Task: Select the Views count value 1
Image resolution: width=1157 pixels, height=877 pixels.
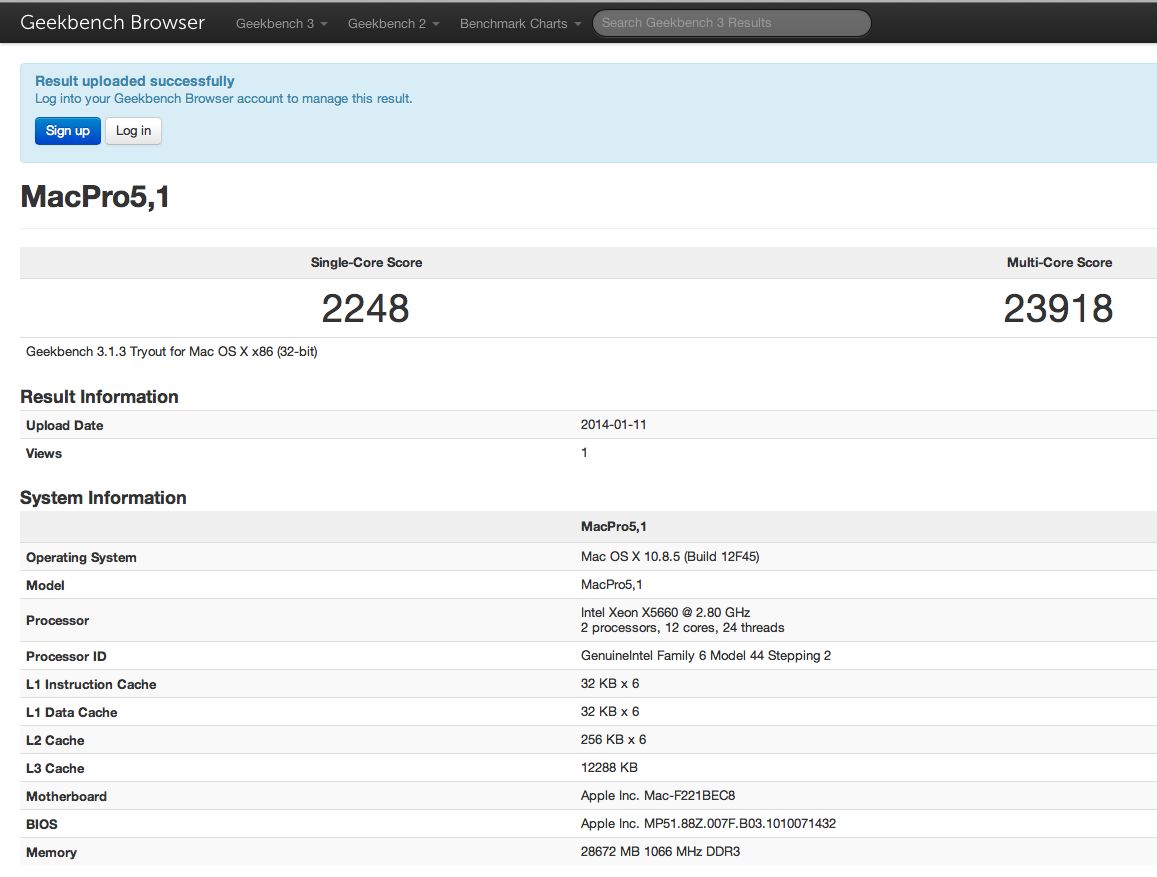Action: pos(584,453)
